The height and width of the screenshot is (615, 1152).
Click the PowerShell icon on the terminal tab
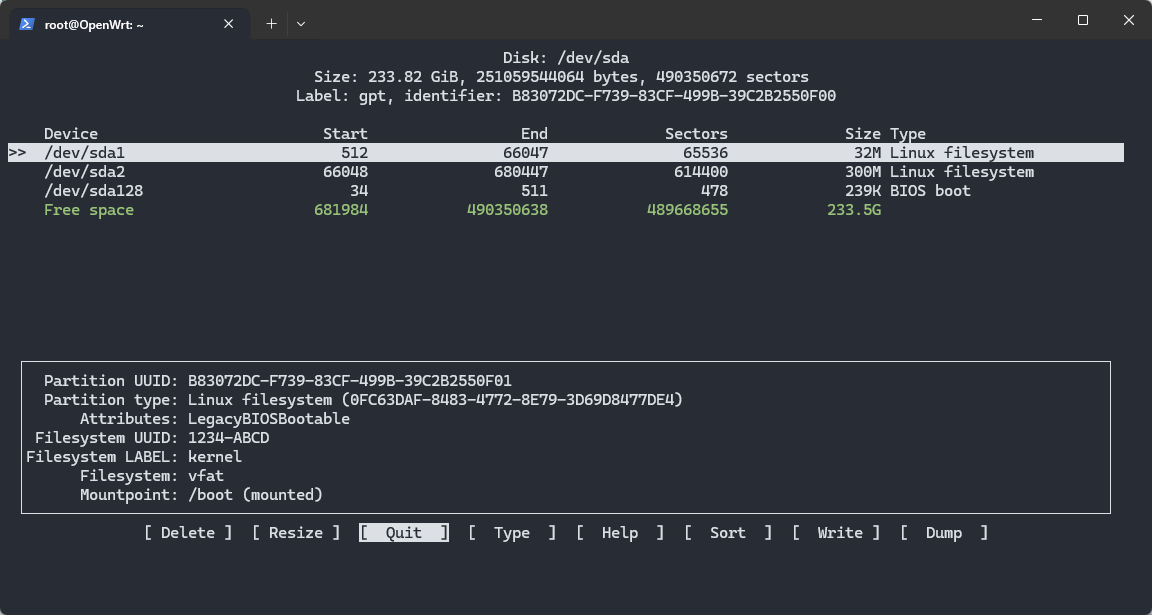point(24,23)
